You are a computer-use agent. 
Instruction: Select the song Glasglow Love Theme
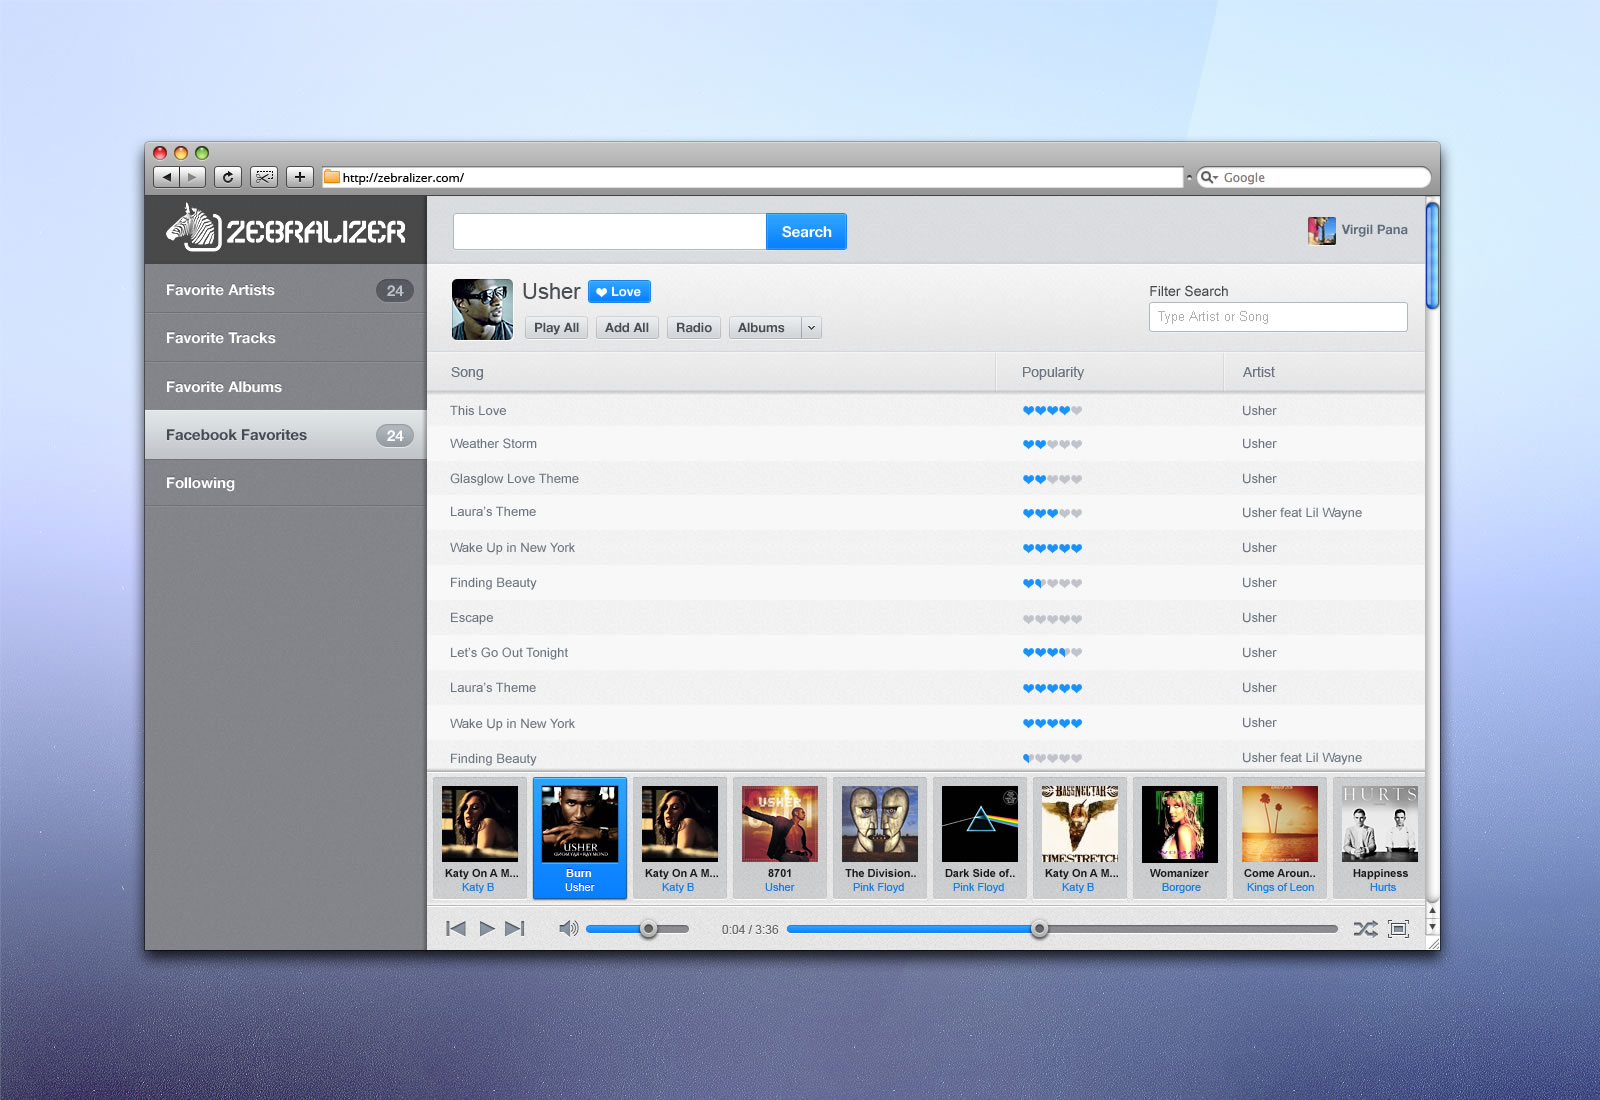click(x=514, y=479)
